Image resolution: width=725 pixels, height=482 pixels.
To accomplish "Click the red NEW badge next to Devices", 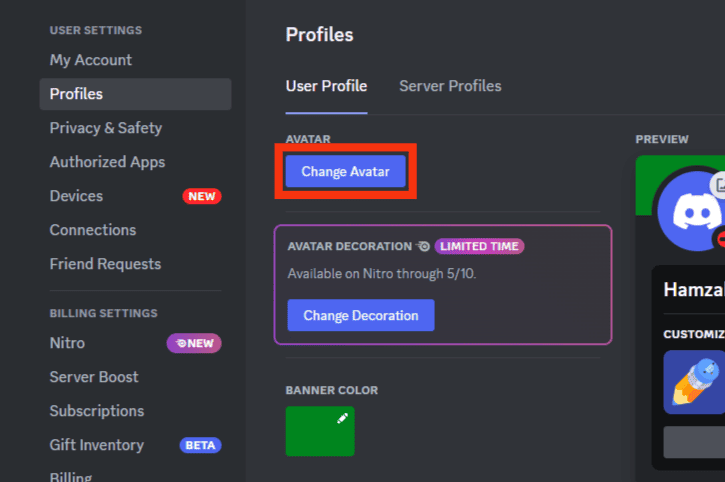I will (x=202, y=196).
